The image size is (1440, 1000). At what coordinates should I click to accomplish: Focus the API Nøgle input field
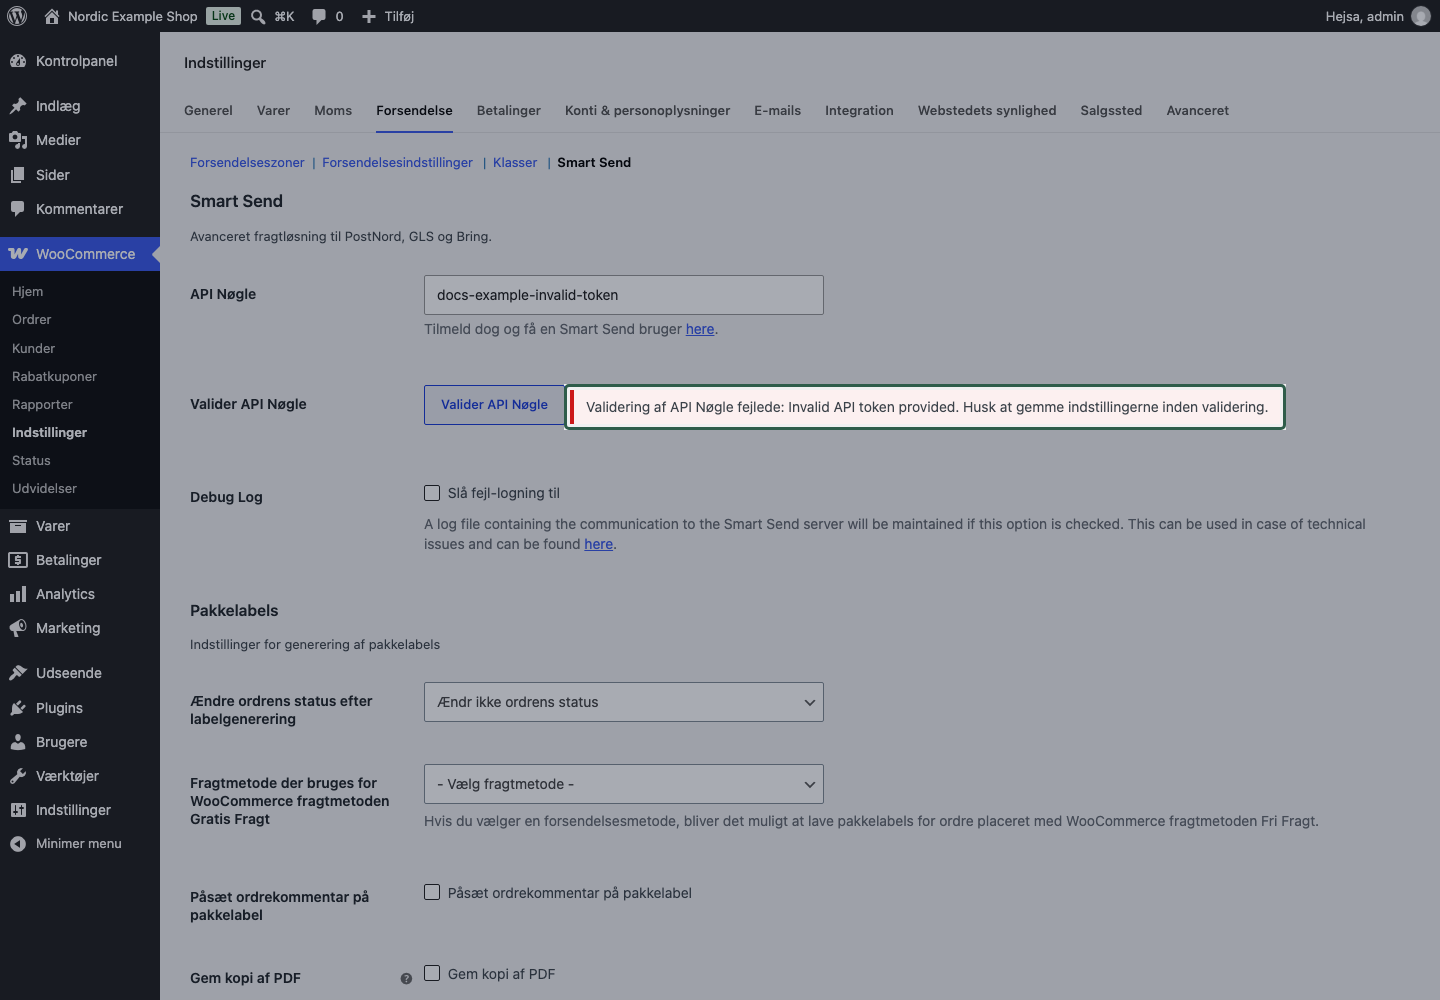point(624,295)
